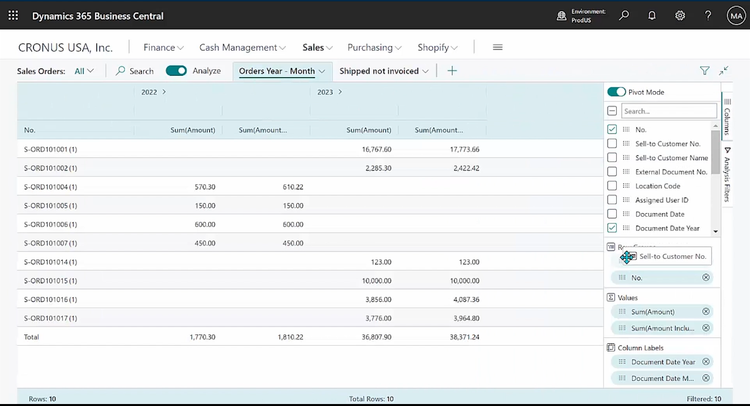The width and height of the screenshot is (750, 406).
Task: Open the All view dropdown
Action: [x=84, y=71]
